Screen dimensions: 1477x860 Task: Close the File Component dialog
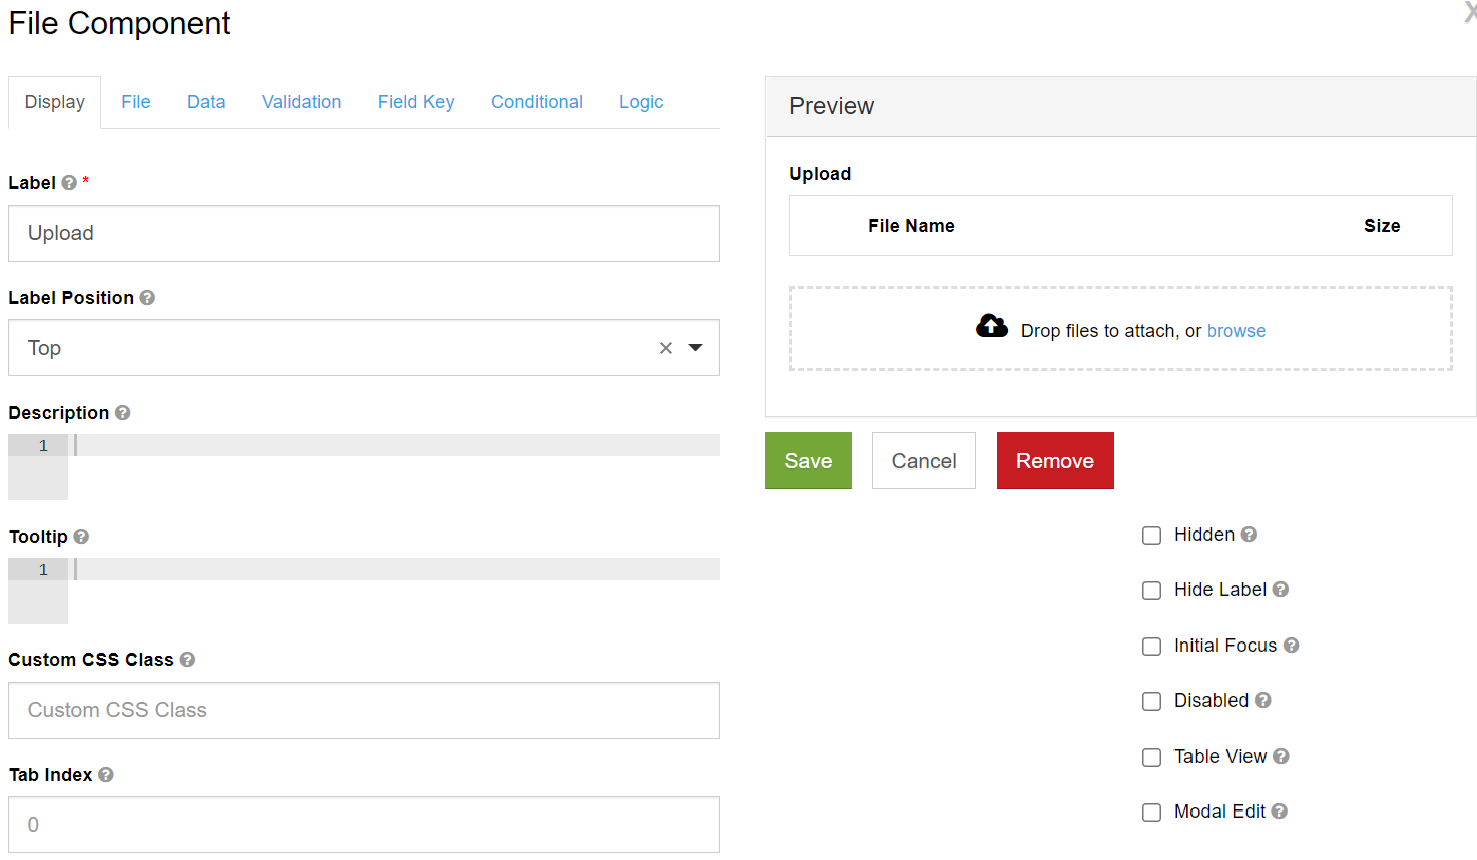[x=1470, y=11]
